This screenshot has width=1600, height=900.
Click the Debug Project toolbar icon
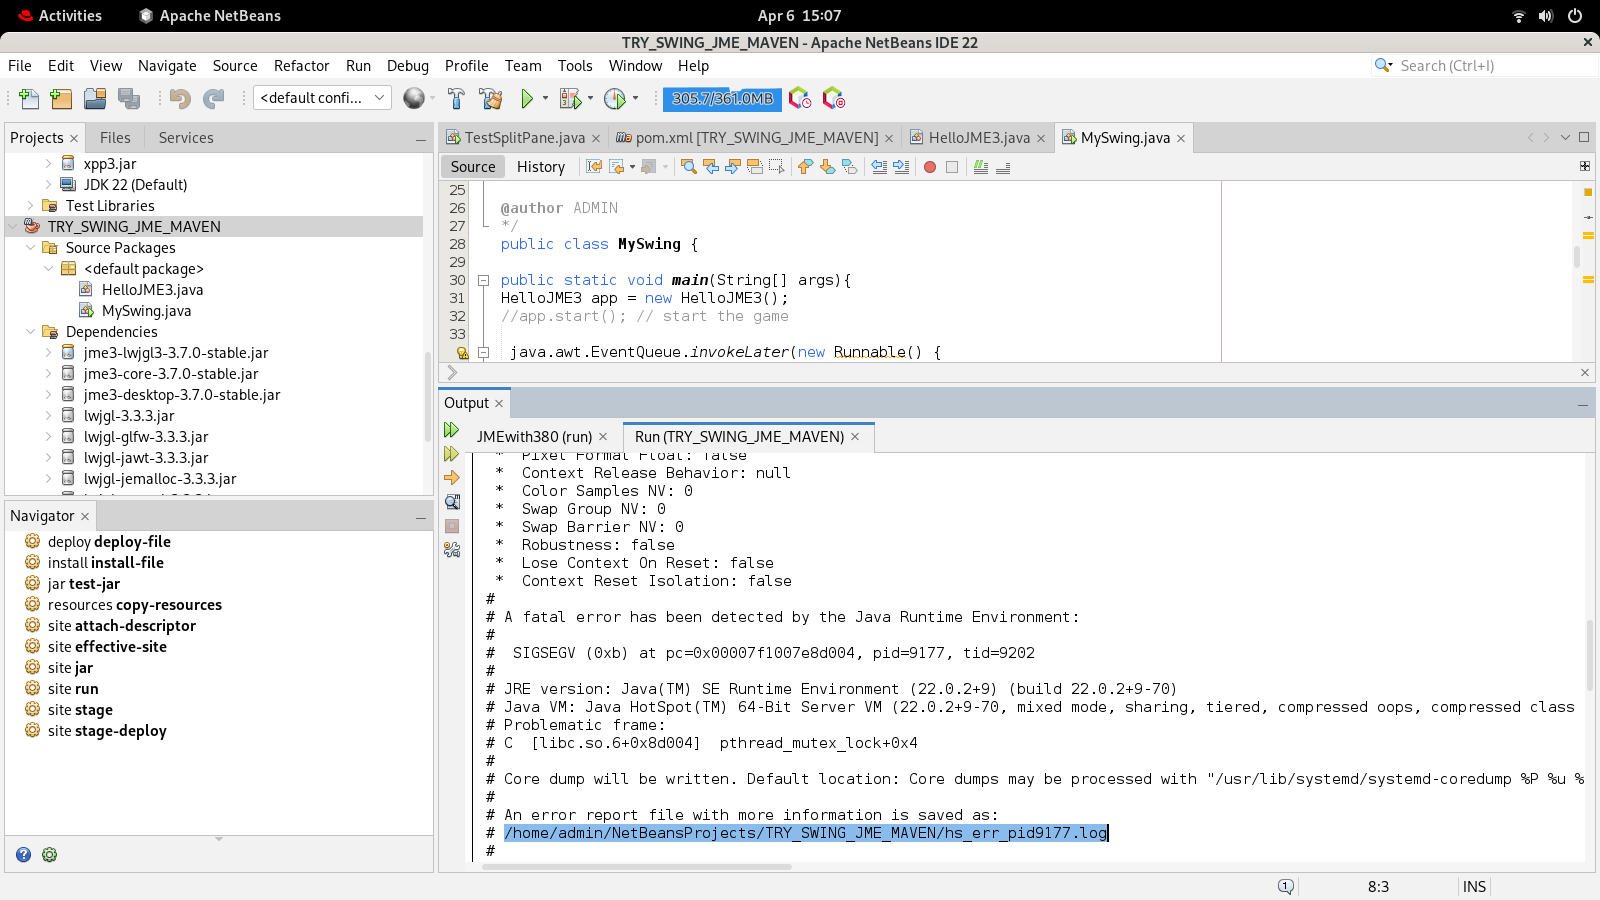[570, 98]
